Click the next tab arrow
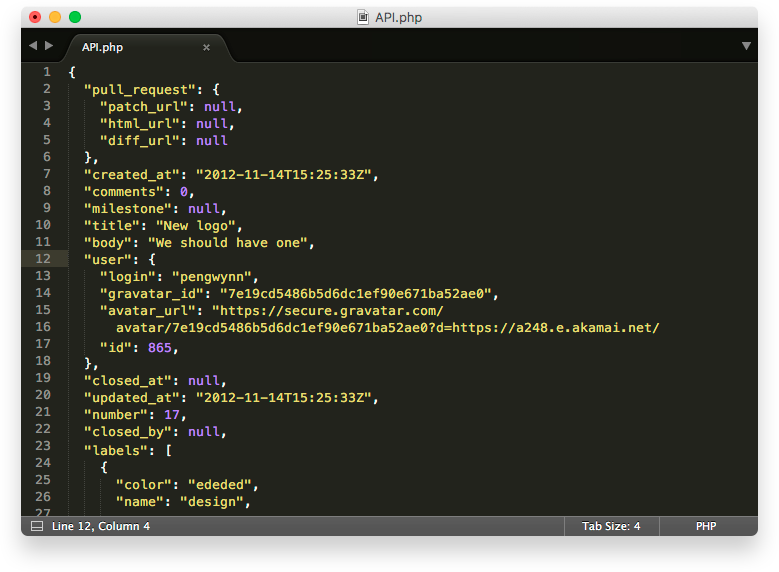This screenshot has width=779, height=572. point(49,46)
